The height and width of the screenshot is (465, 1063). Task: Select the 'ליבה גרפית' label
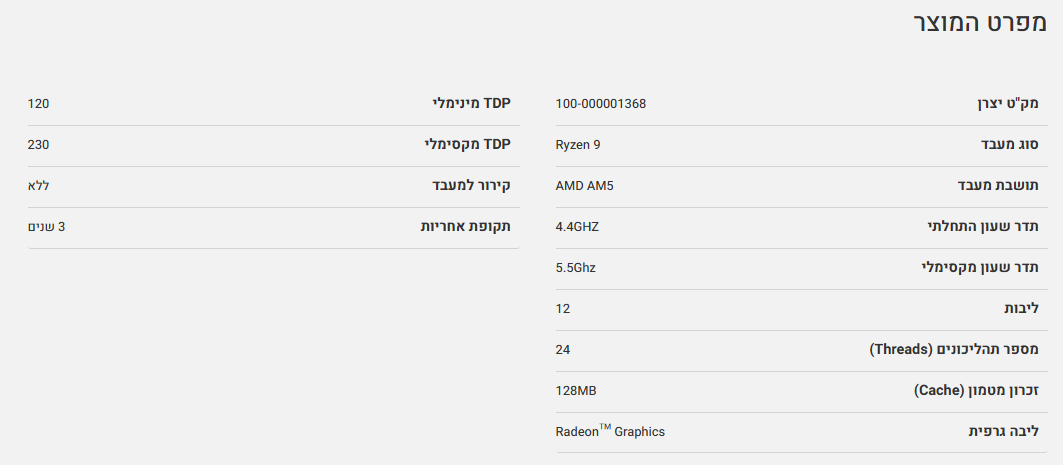(x=1004, y=432)
